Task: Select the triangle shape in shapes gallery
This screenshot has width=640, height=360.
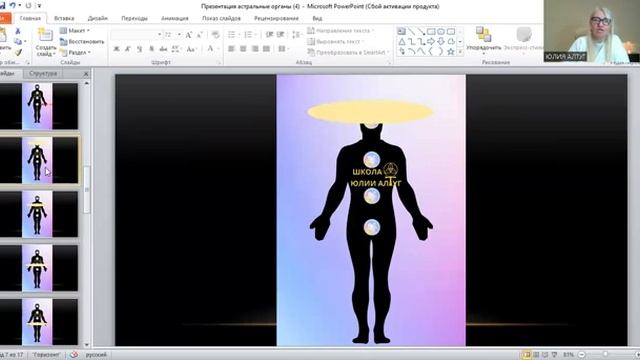Action: (x=402, y=42)
